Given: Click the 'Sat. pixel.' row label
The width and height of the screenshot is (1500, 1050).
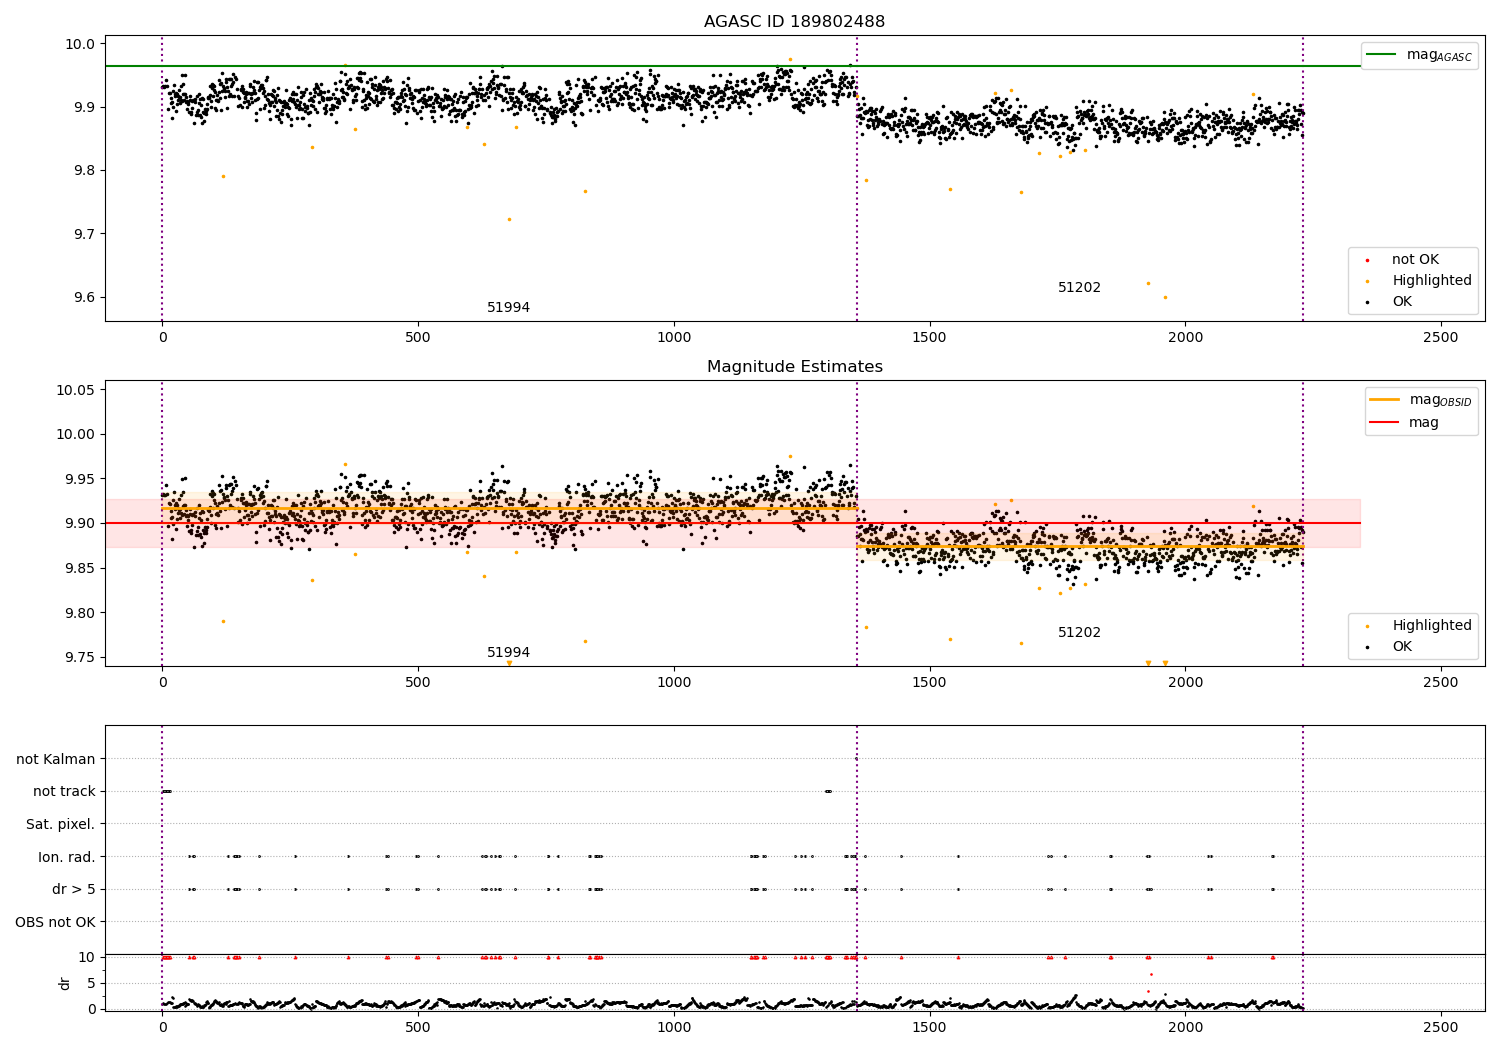Looking at the screenshot, I should (61, 825).
